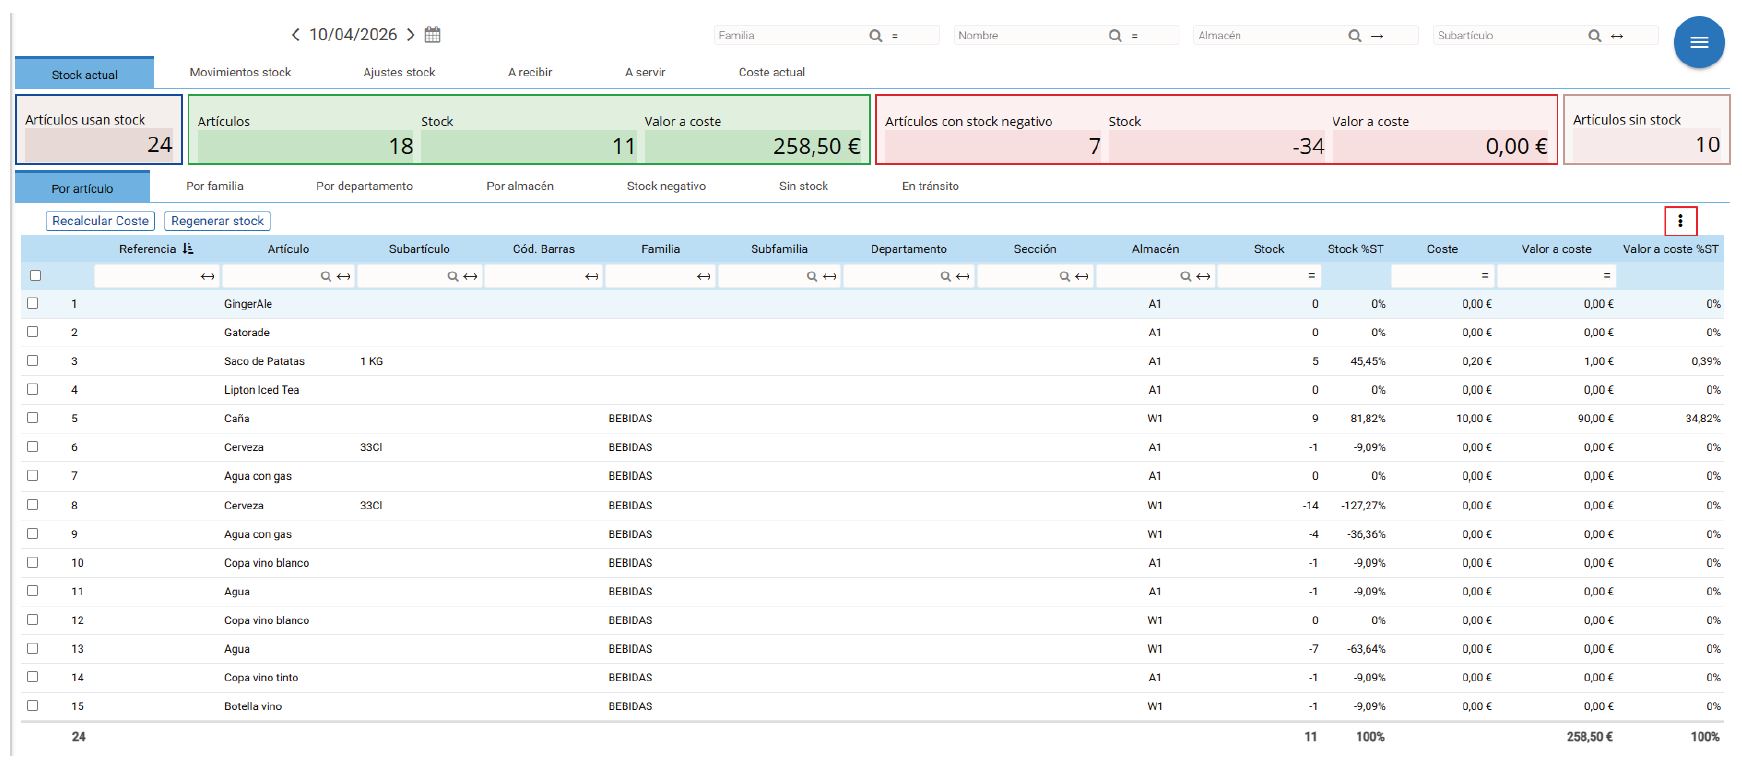Click the Artículos con stock negativo summary value 7

coord(994,146)
